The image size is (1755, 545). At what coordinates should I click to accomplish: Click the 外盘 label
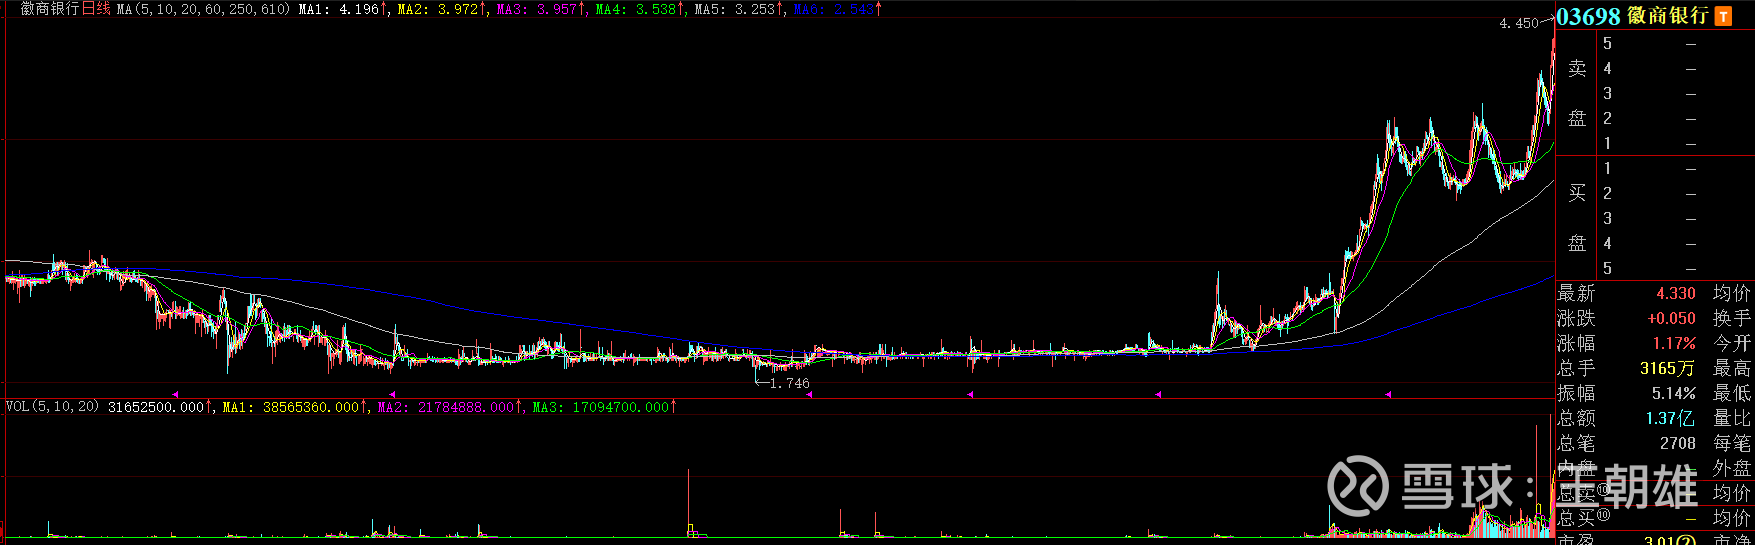[1732, 468]
